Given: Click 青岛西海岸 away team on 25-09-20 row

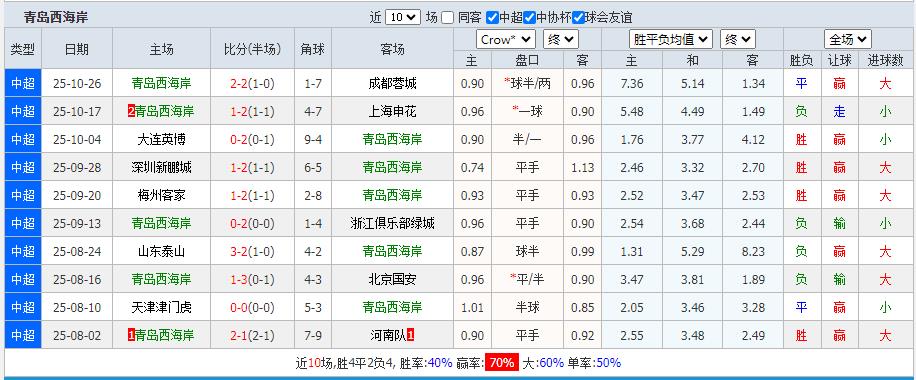Looking at the screenshot, I should (x=392, y=195).
